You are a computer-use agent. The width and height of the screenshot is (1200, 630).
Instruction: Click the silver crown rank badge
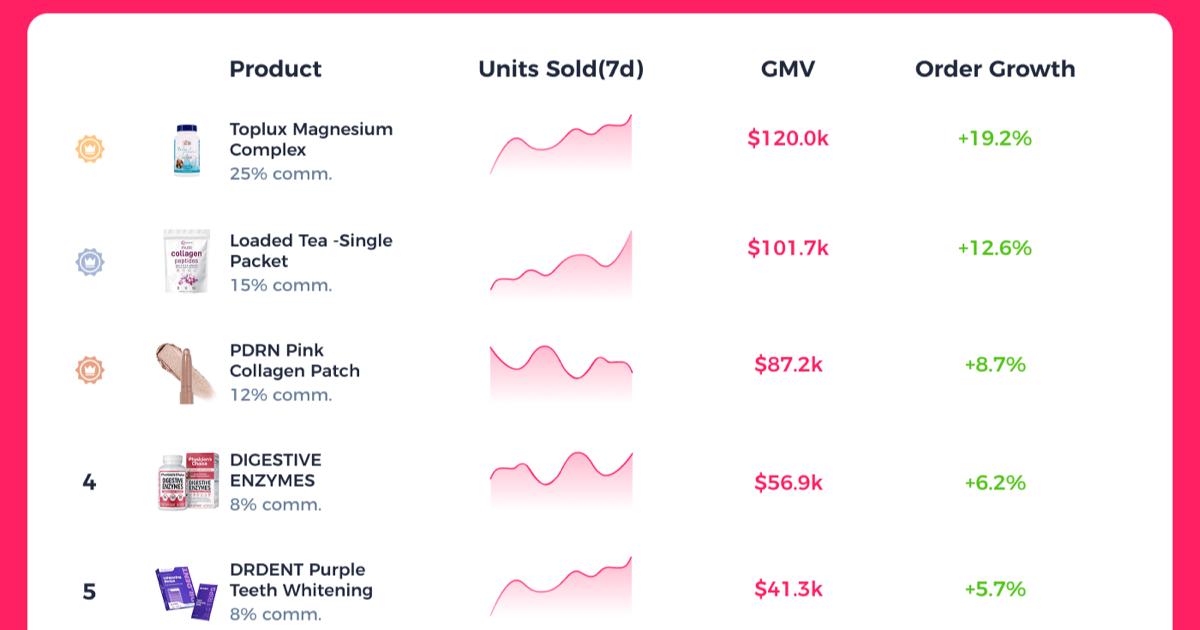90,262
